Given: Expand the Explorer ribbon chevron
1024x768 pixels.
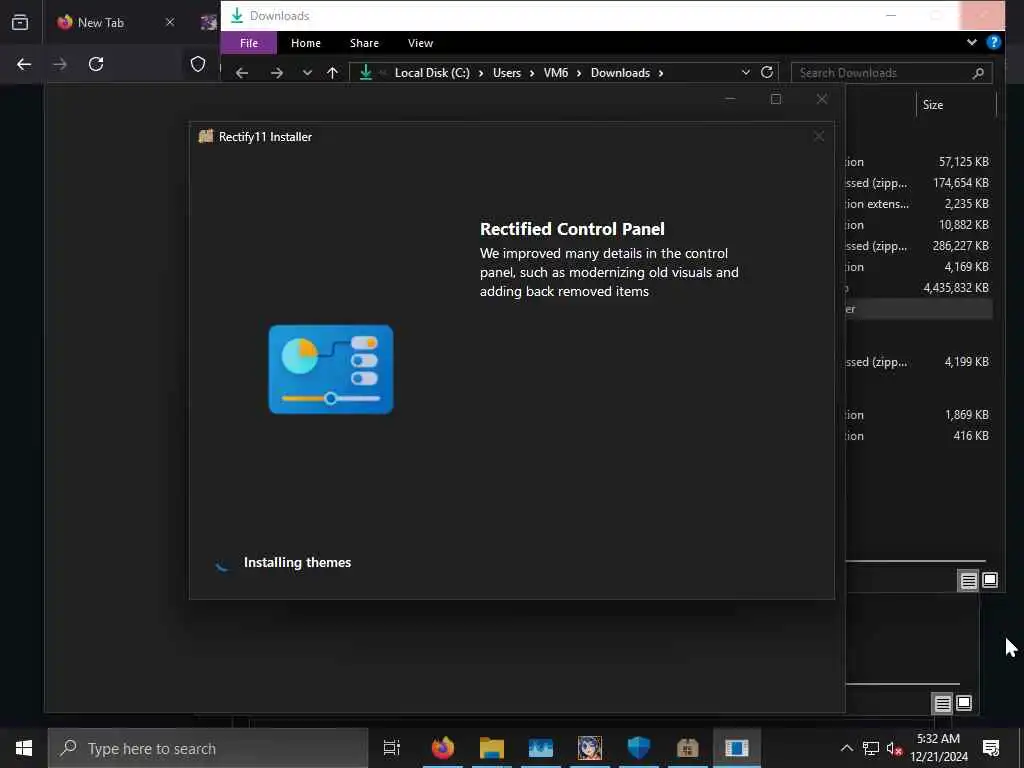Looking at the screenshot, I should point(972,42).
